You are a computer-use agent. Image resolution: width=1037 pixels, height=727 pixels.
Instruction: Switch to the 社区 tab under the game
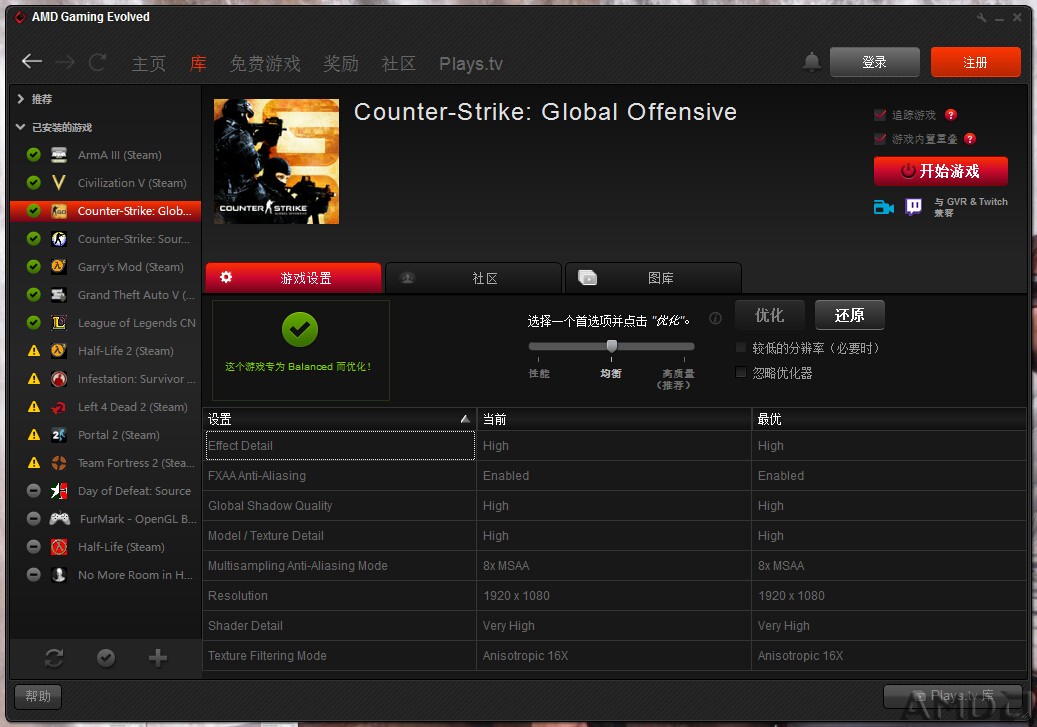coord(474,278)
